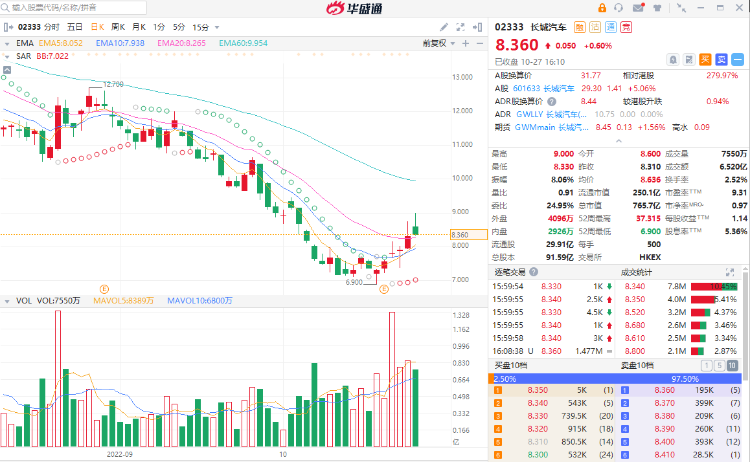
Task: Switch to 五日 five-day tab
Action: coord(75,27)
